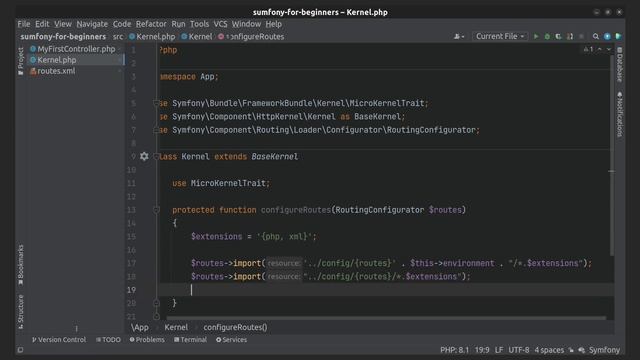
Task: Open the warnings indicator showing 1
Action: [588, 49]
